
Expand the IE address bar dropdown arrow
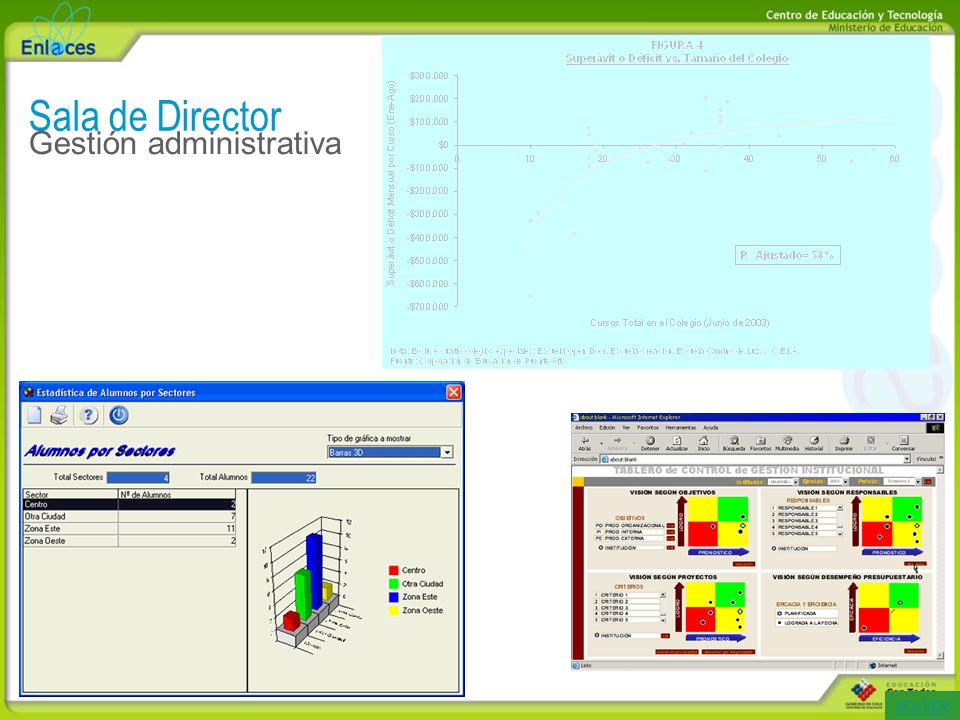907,459
